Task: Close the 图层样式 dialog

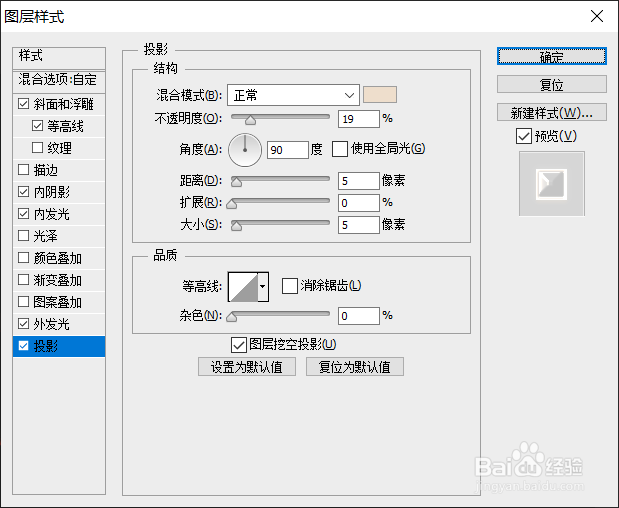Action: 596,16
